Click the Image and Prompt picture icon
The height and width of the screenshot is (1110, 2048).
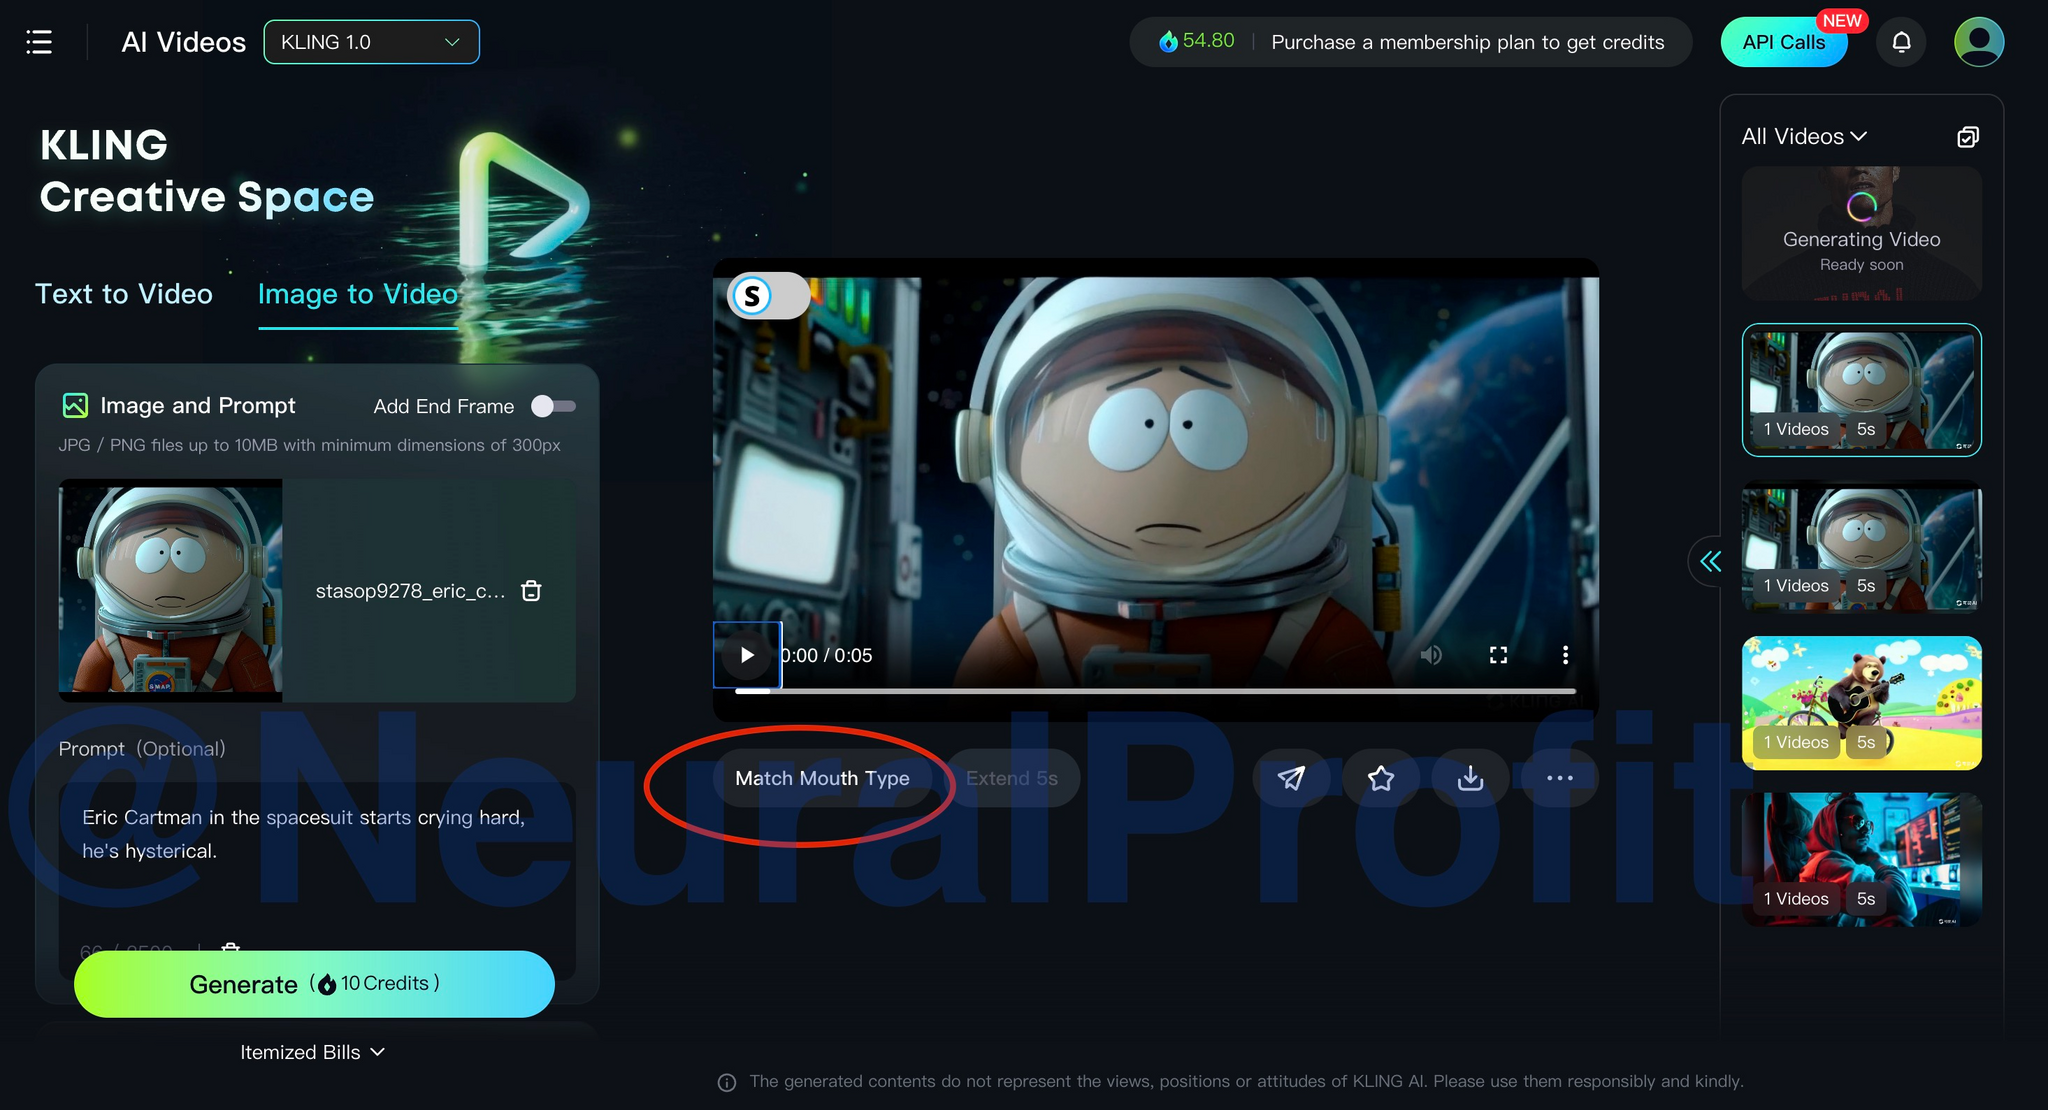pos(75,405)
